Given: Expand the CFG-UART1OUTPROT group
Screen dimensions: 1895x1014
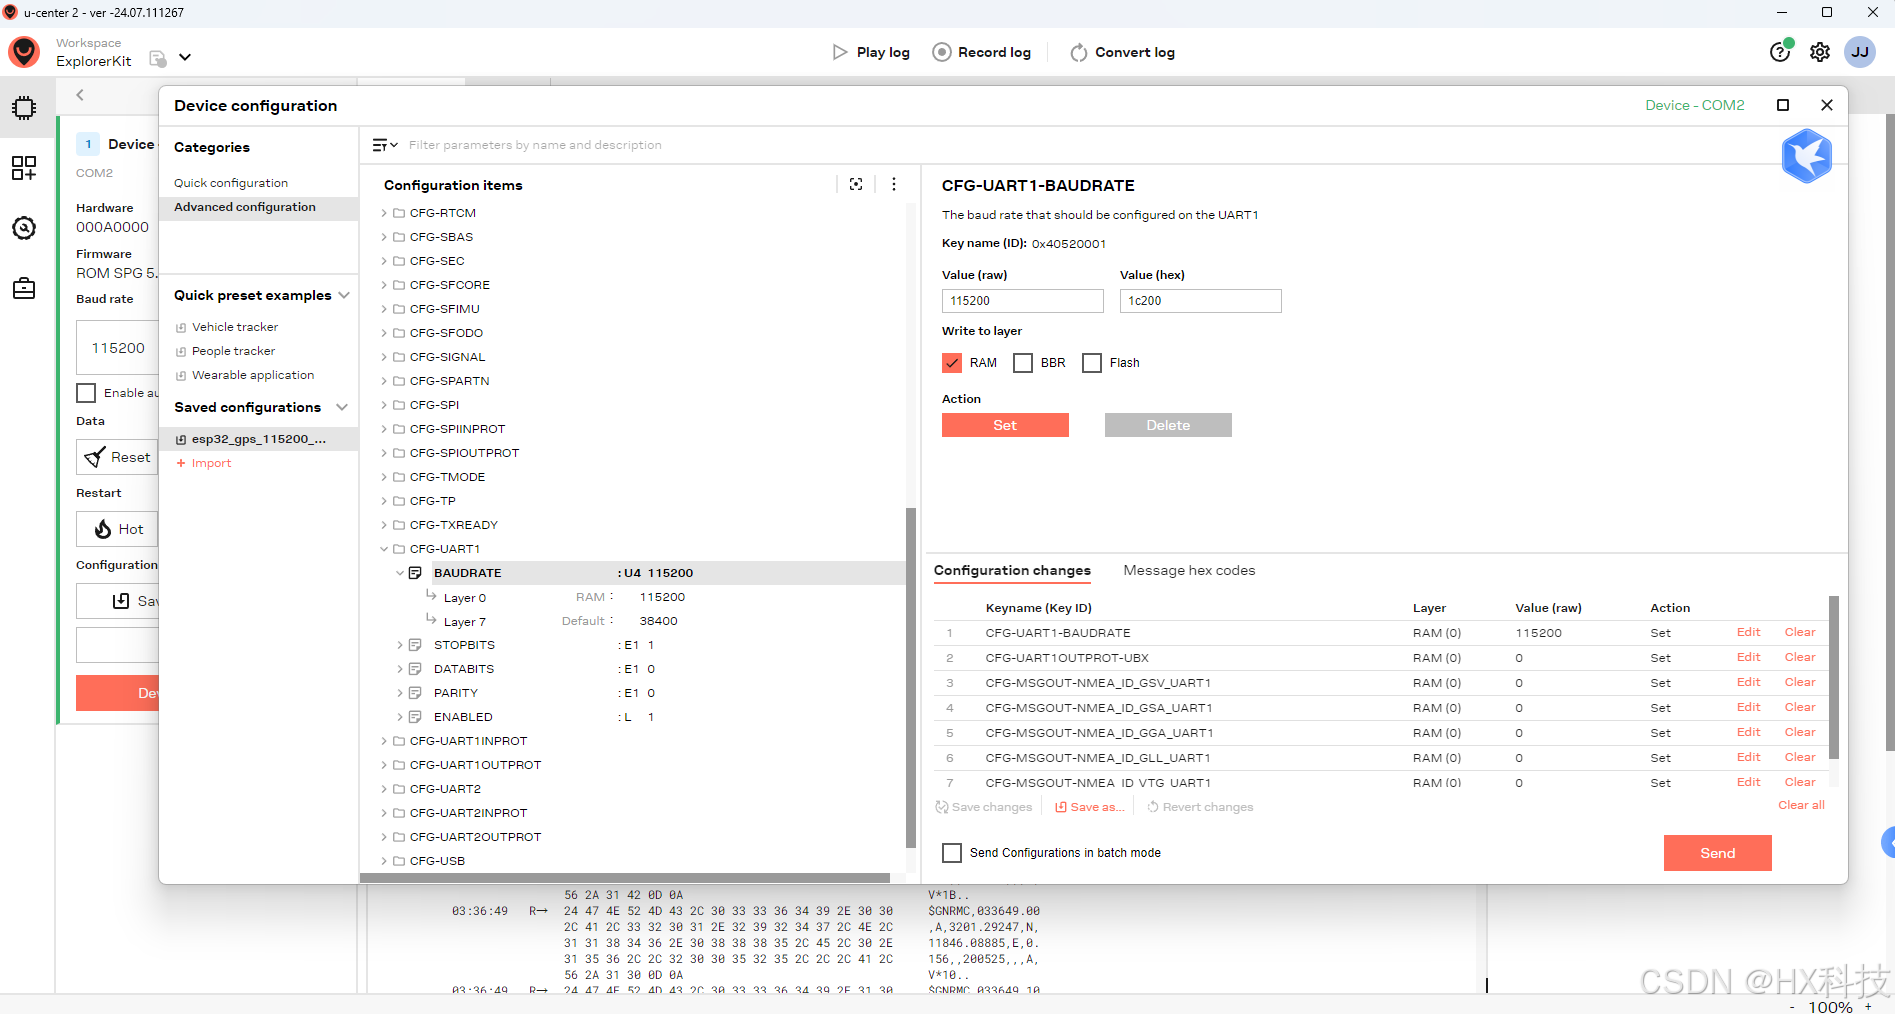Looking at the screenshot, I should (384, 765).
